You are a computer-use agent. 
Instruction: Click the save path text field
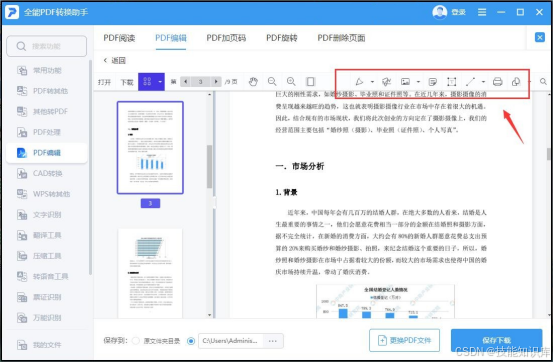[x=231, y=341]
